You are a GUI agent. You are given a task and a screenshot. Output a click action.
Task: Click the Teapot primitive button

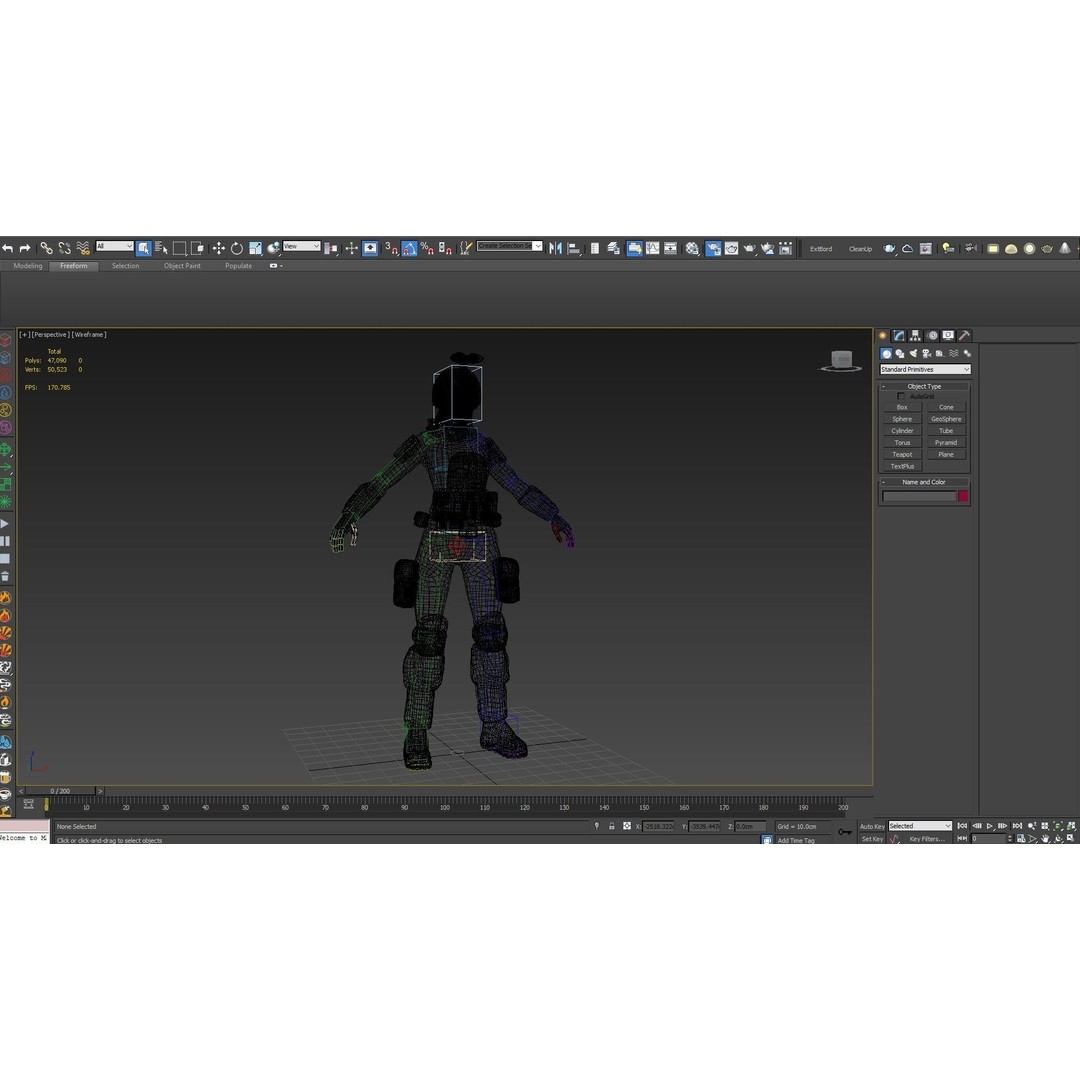pyautogui.click(x=902, y=455)
